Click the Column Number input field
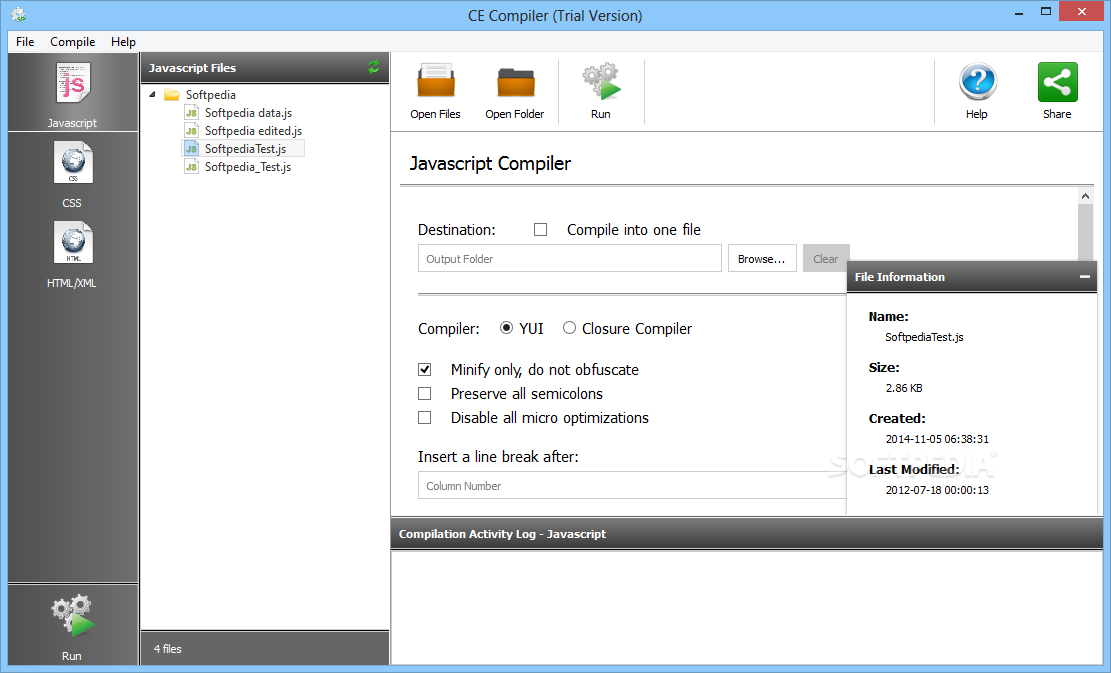 pyautogui.click(x=632, y=485)
